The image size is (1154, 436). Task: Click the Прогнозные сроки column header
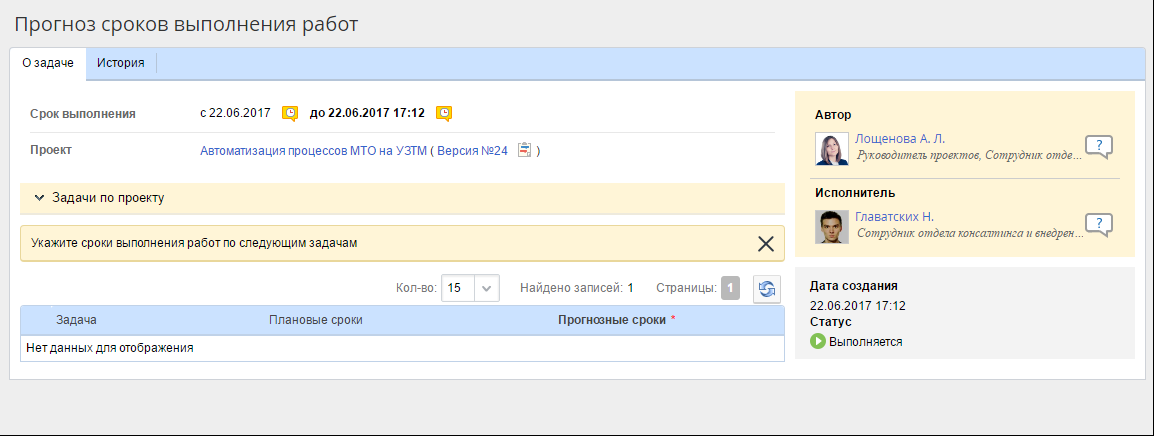click(613, 320)
